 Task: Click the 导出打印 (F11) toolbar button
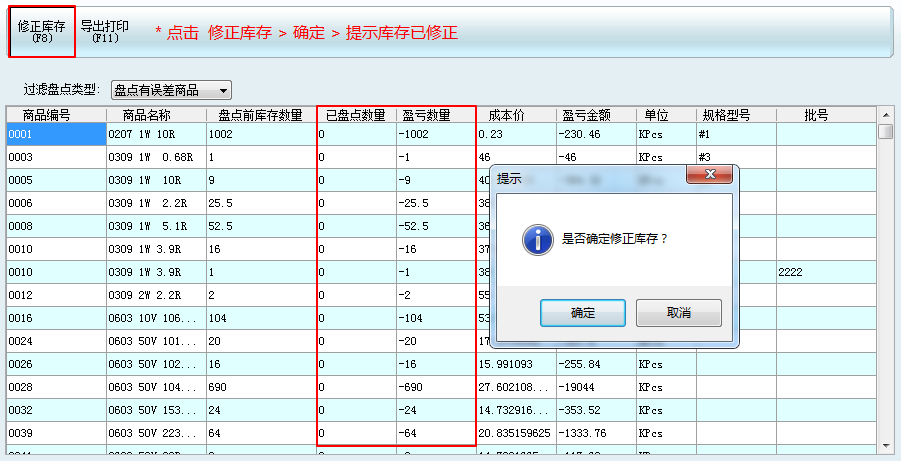tap(106, 31)
